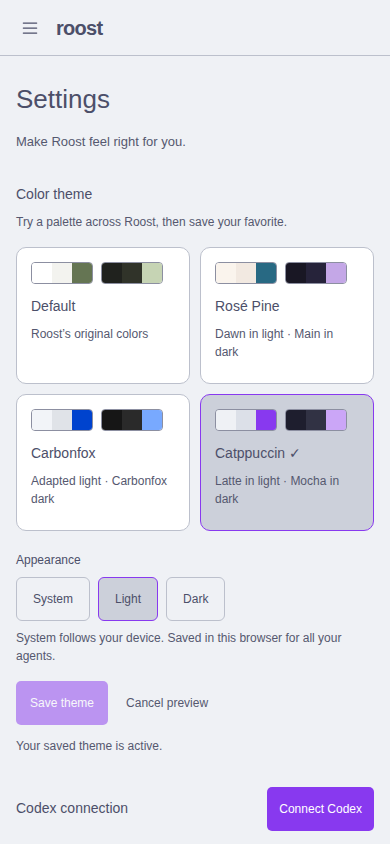The height and width of the screenshot is (844, 390).
Task: Click Default theme's dark palette swatch
Action: 132,273
